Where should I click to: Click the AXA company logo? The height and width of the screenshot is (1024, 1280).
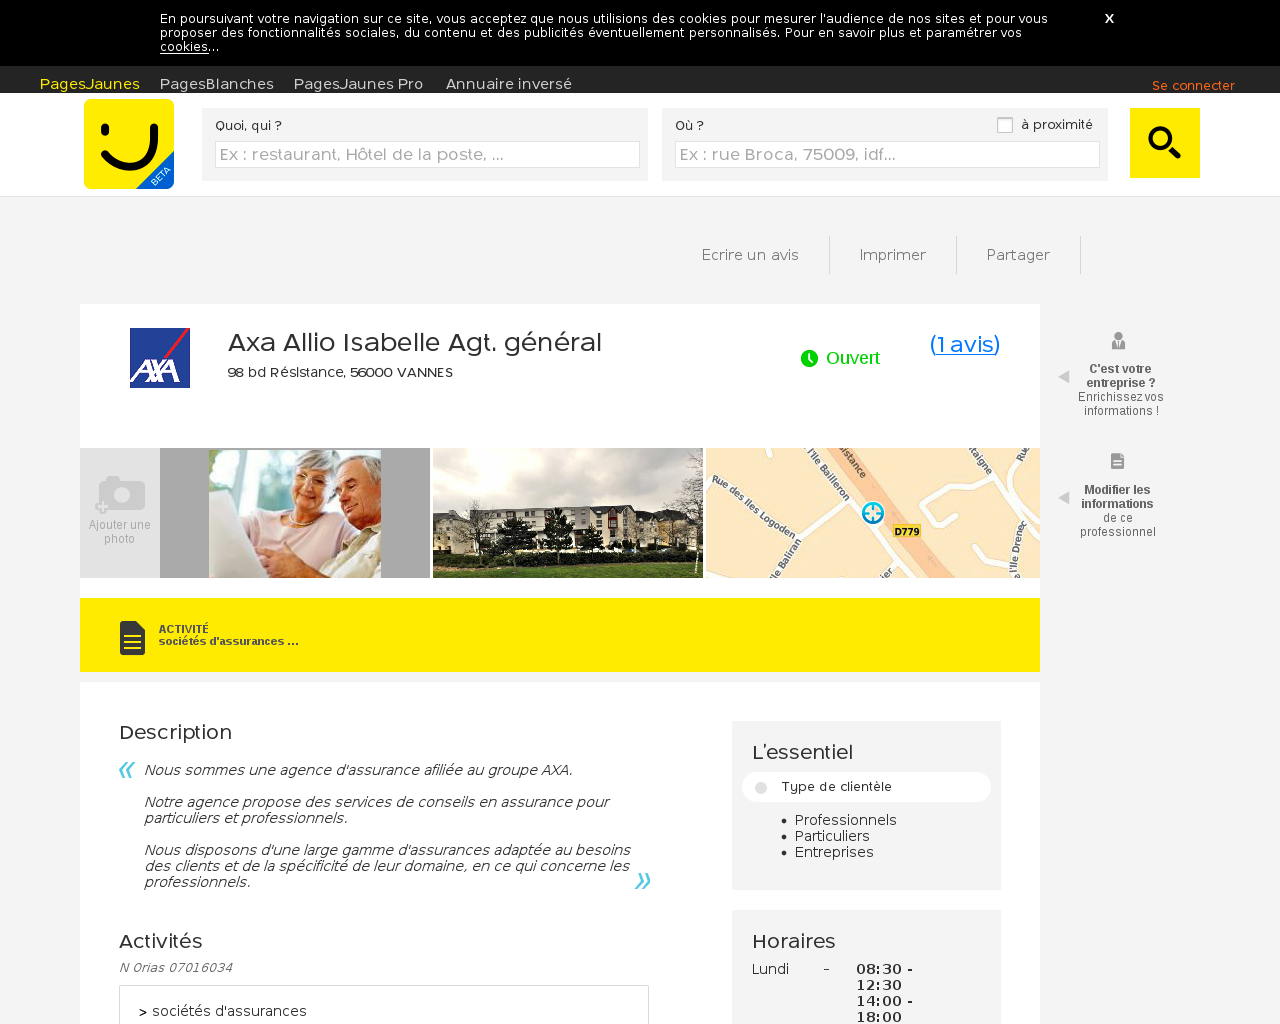pyautogui.click(x=160, y=358)
